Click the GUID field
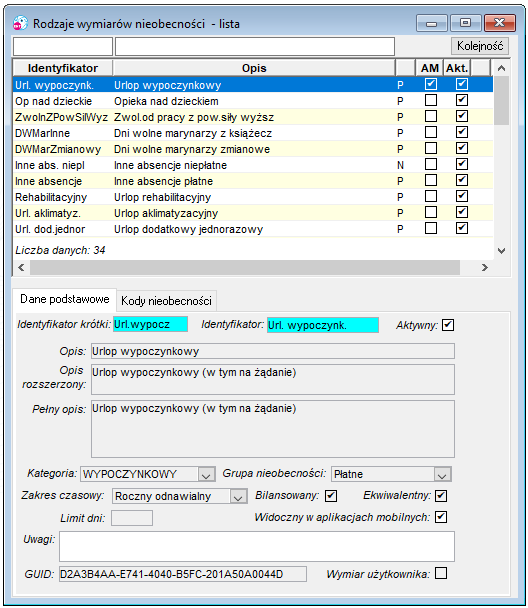528x608 pixels. (183, 574)
